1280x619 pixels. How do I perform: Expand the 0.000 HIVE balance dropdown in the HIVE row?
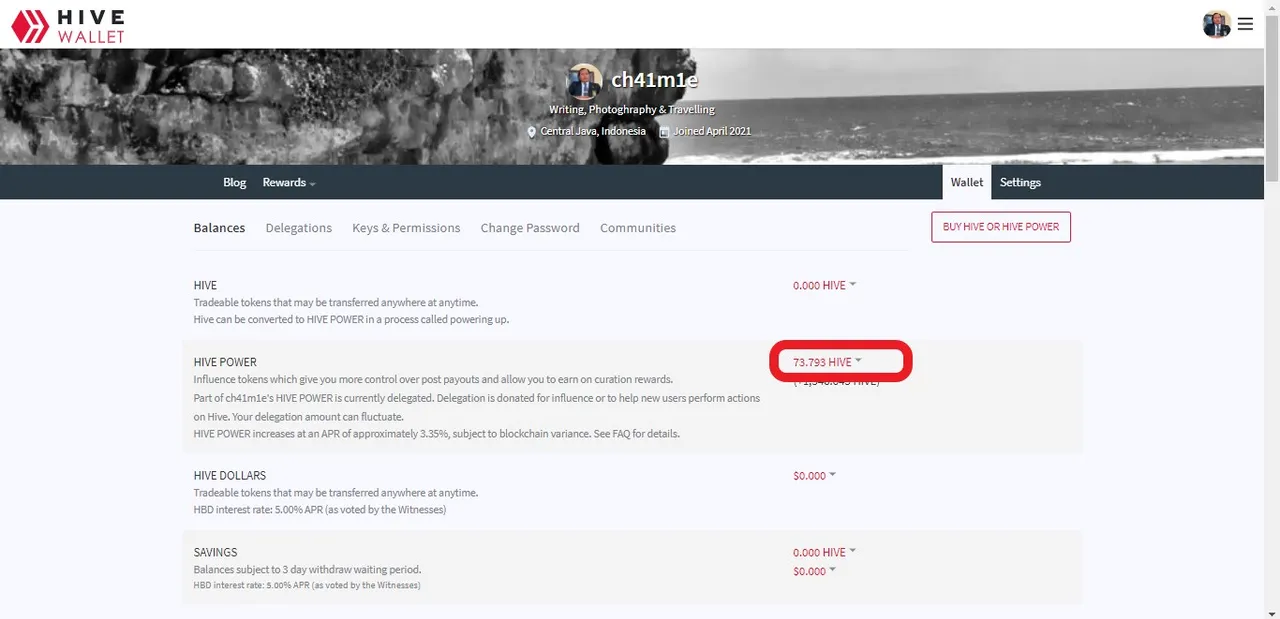coord(825,285)
